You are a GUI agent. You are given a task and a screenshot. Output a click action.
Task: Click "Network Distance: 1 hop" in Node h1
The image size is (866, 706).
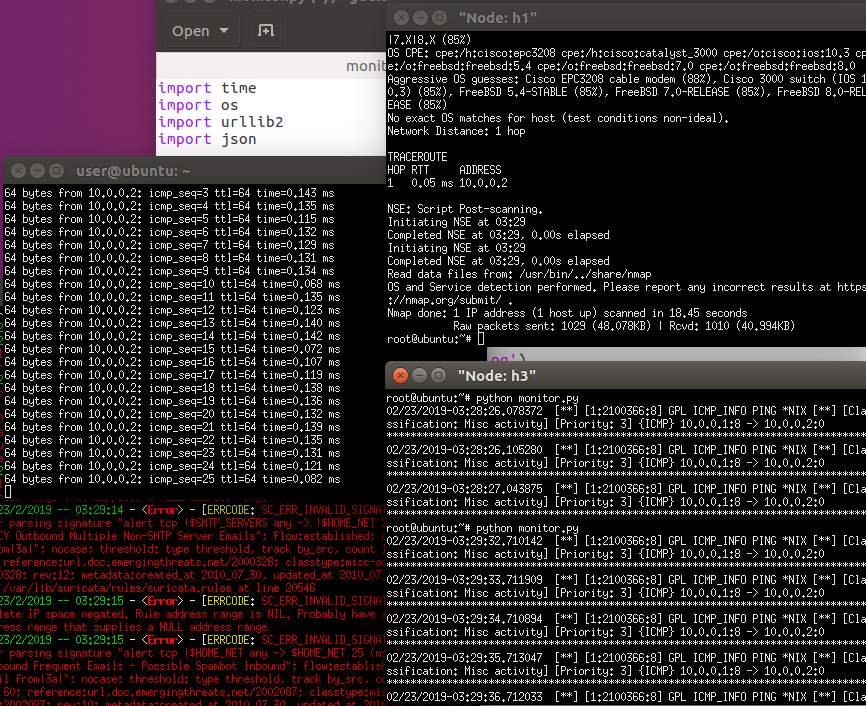click(456, 131)
